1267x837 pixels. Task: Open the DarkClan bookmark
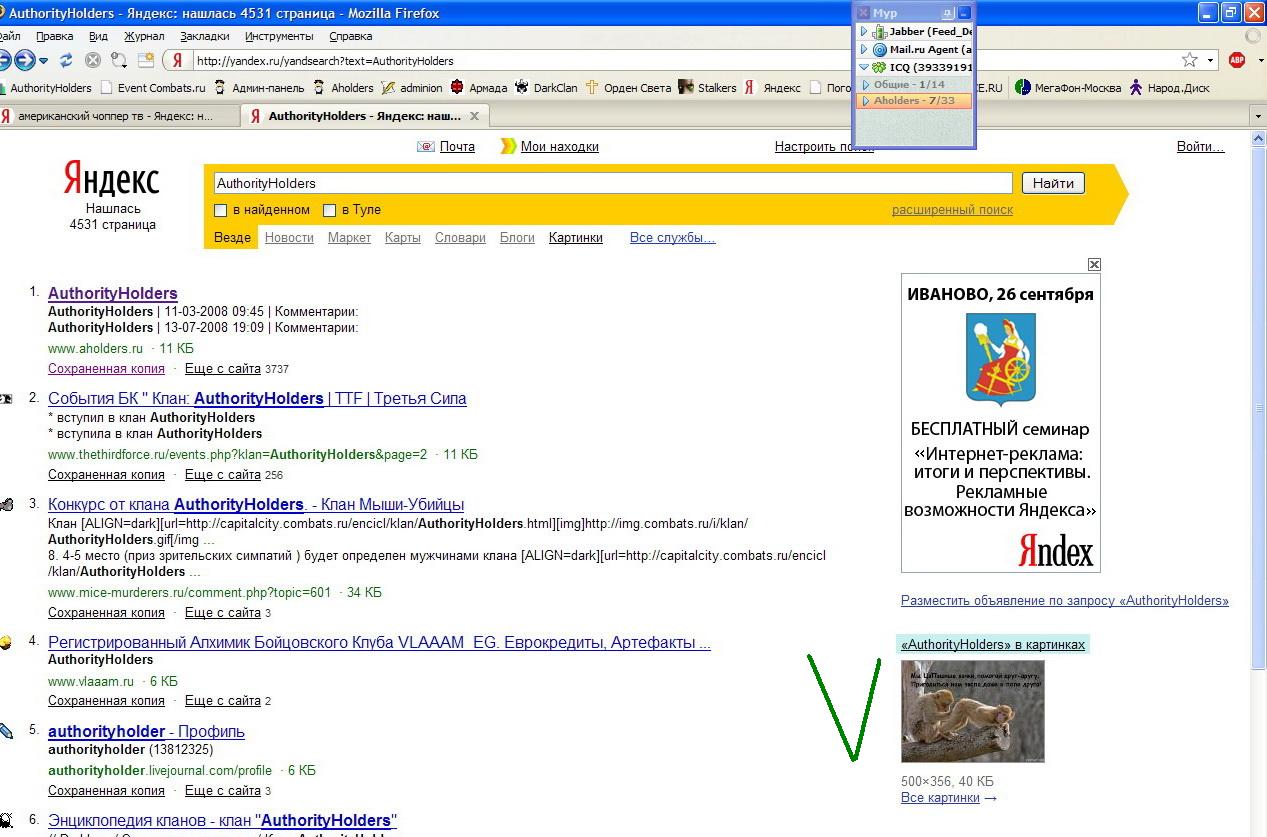[546, 88]
